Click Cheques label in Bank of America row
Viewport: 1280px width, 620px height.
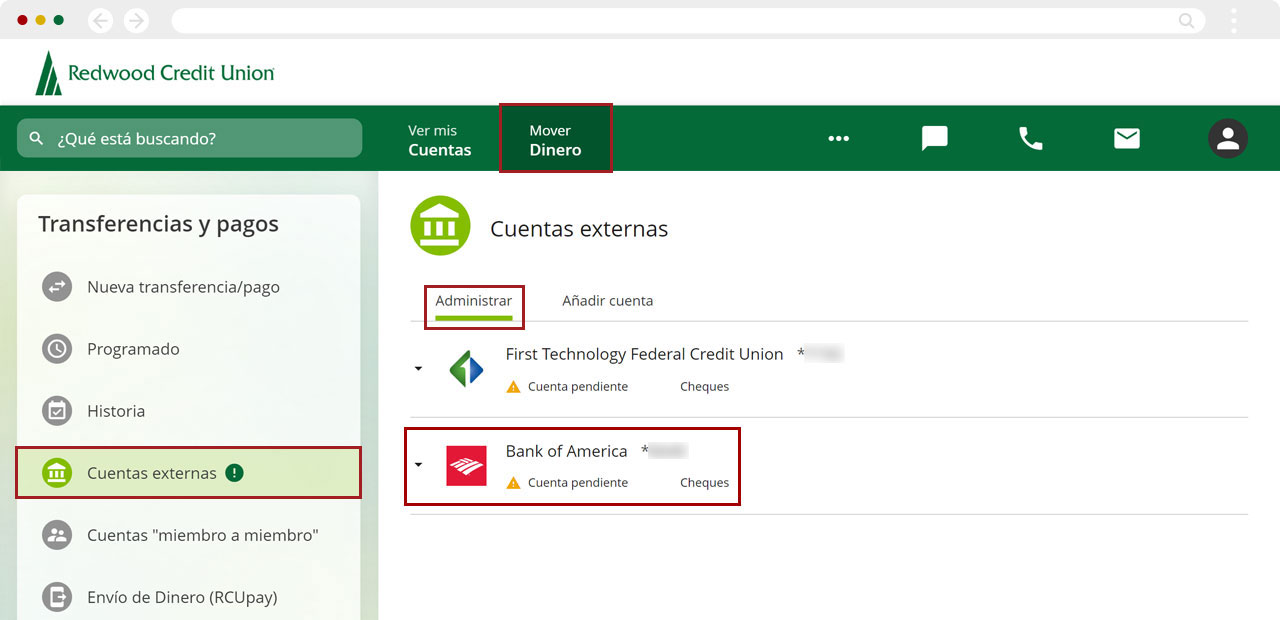704,482
